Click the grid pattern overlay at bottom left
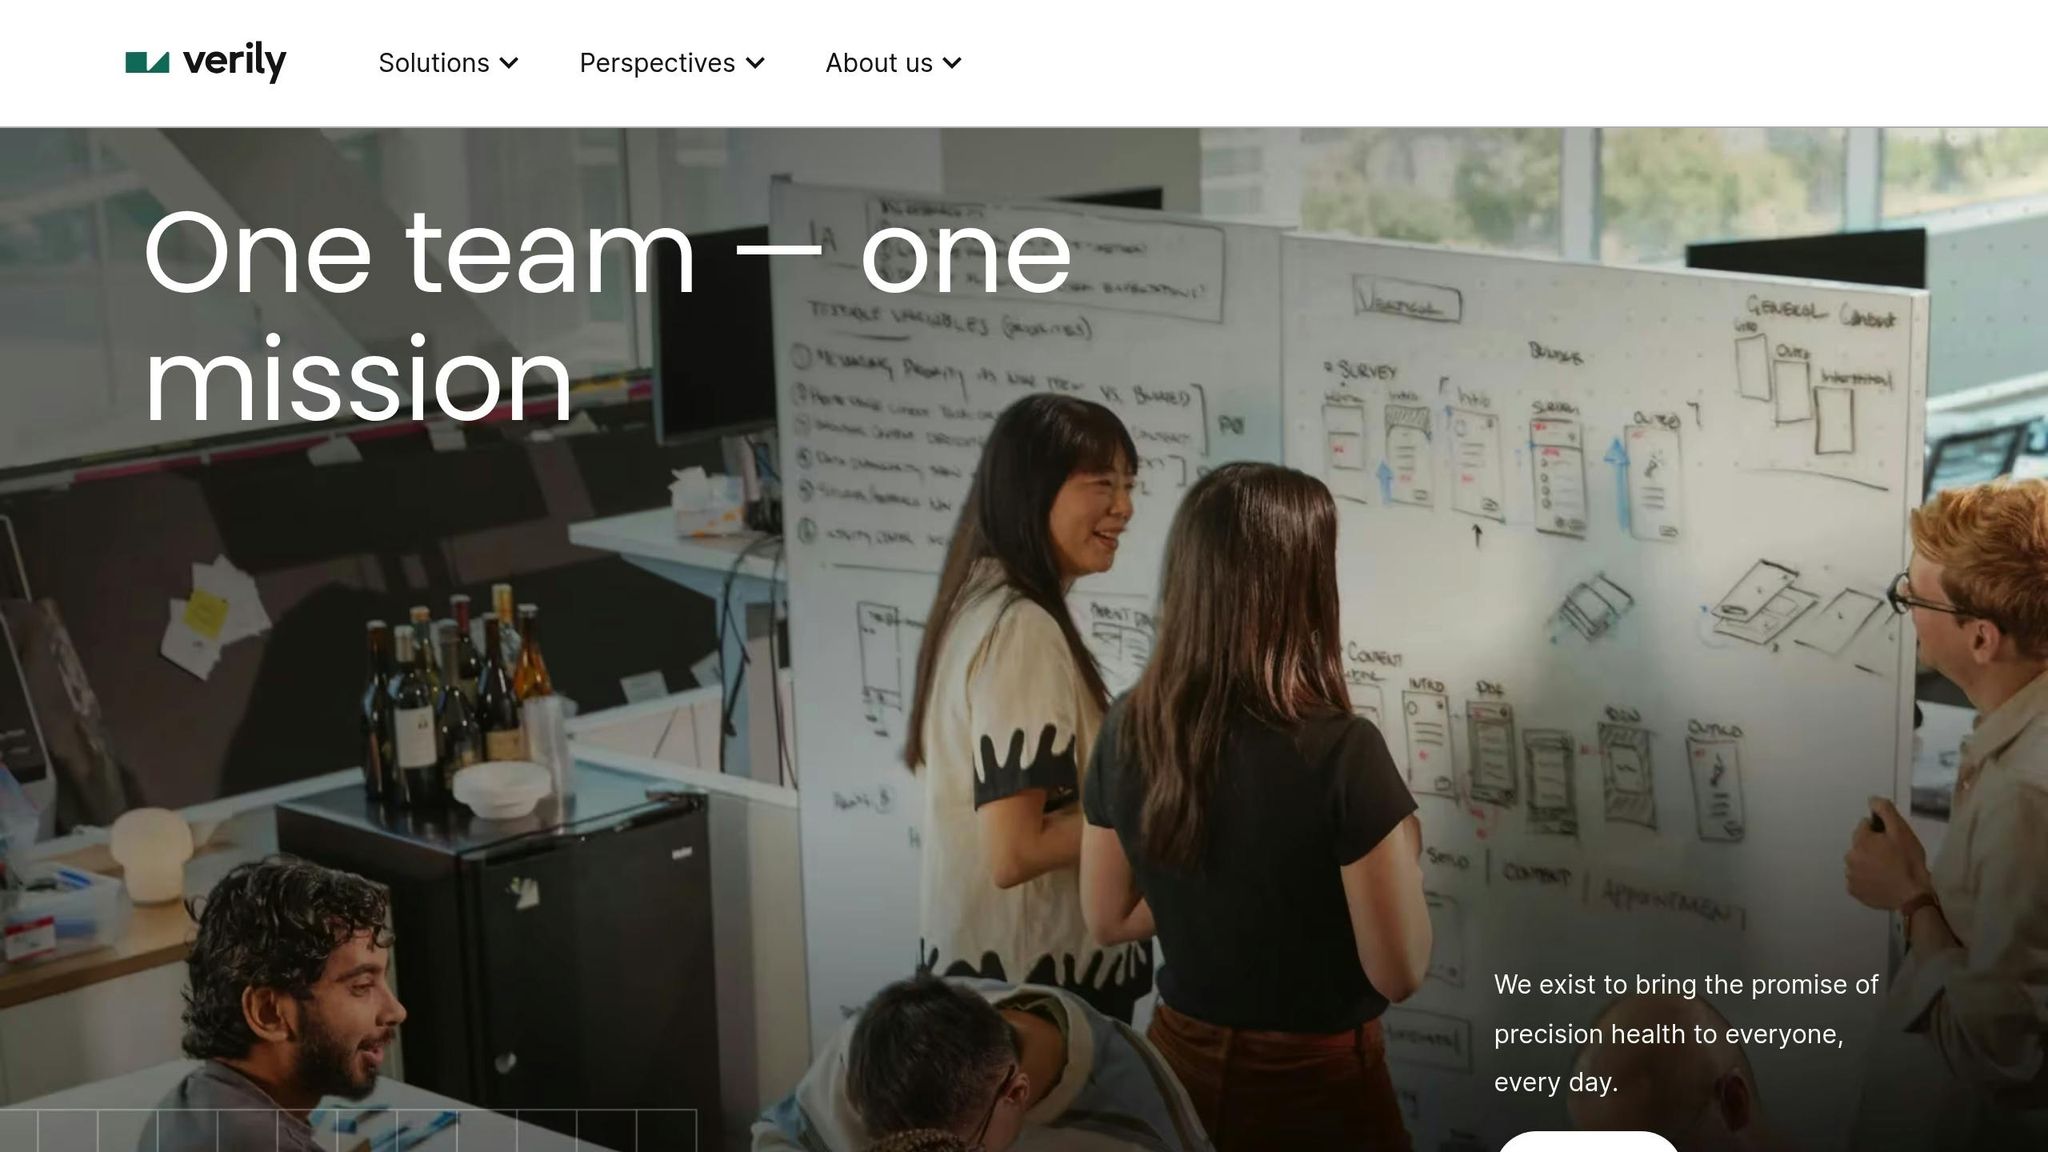Screen dimensions: 2048x1152 (347, 1131)
